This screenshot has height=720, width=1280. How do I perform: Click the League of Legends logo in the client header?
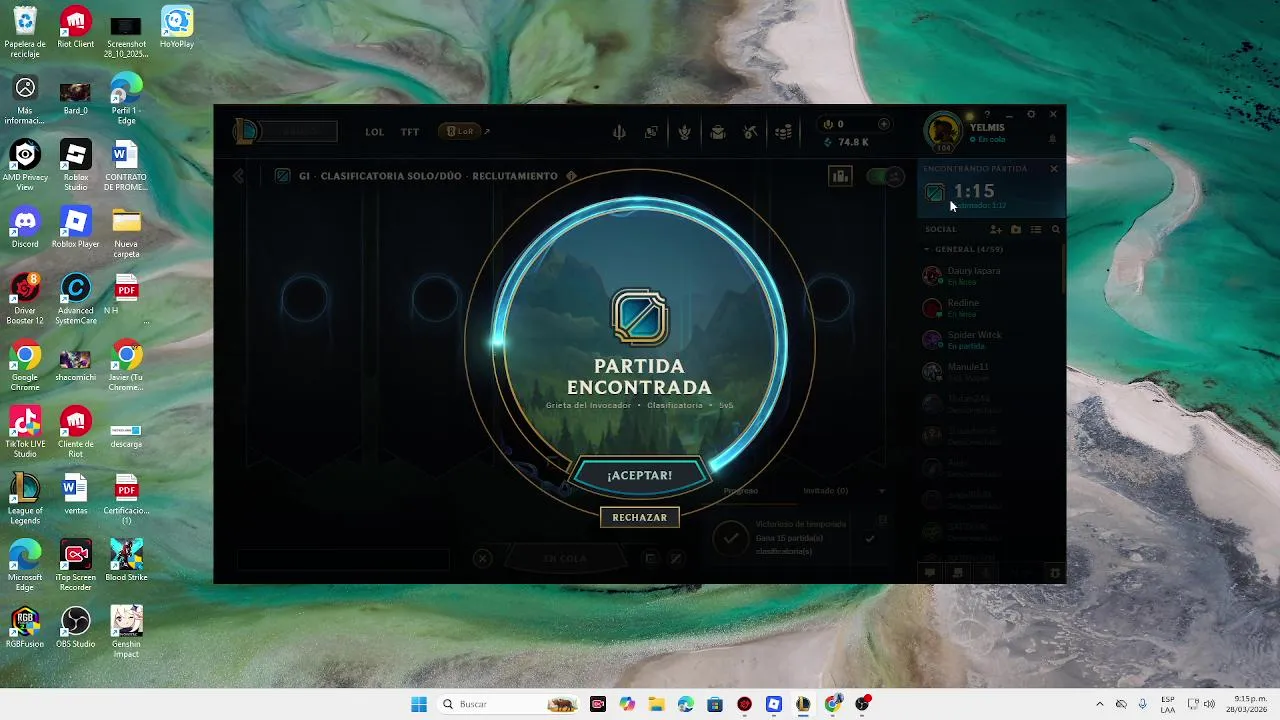click(246, 131)
